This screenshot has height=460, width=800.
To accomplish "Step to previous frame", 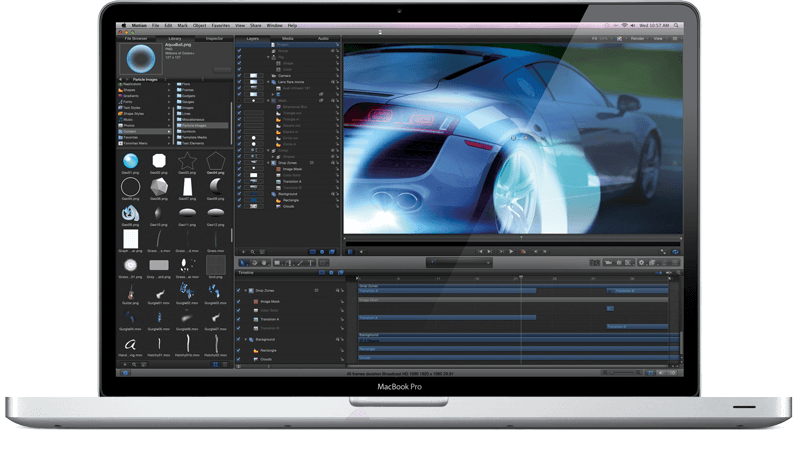I will tap(535, 251).
